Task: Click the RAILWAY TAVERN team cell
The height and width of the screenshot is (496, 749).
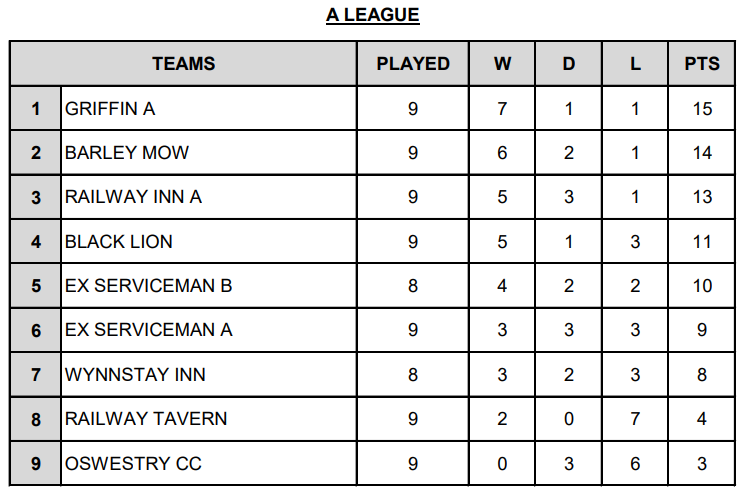Action: pos(146,418)
